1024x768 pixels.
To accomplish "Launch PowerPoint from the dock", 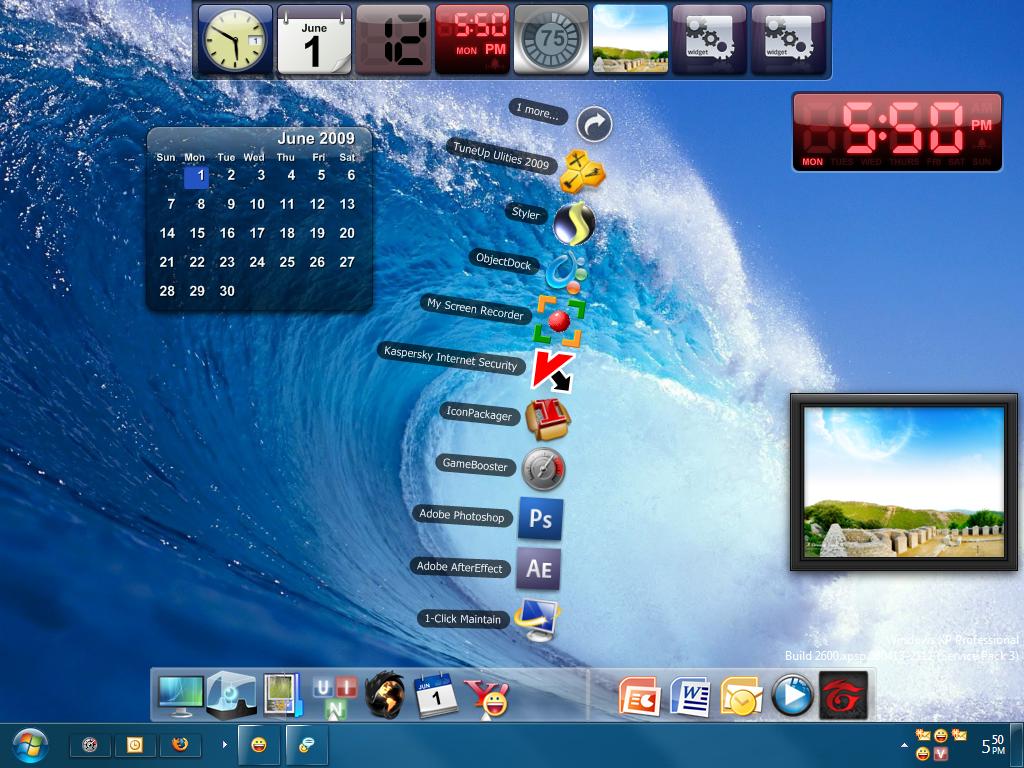I will tap(639, 696).
